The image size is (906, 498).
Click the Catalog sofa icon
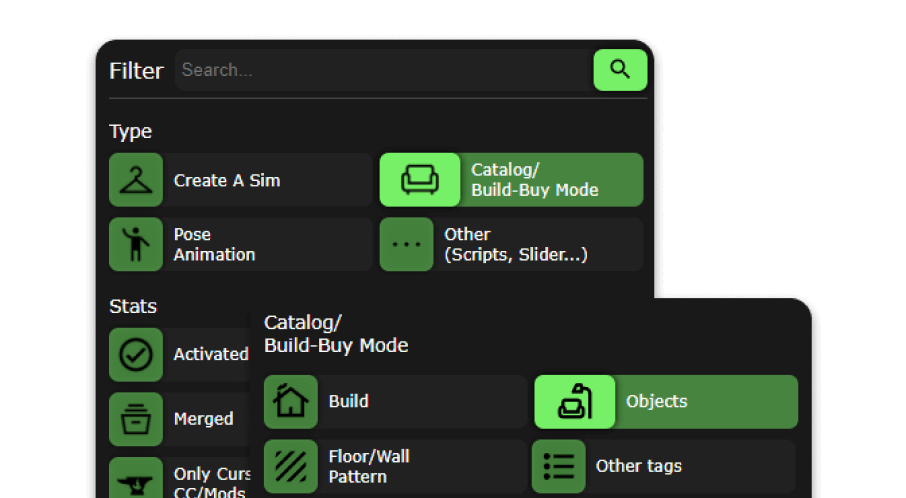pyautogui.click(x=420, y=180)
